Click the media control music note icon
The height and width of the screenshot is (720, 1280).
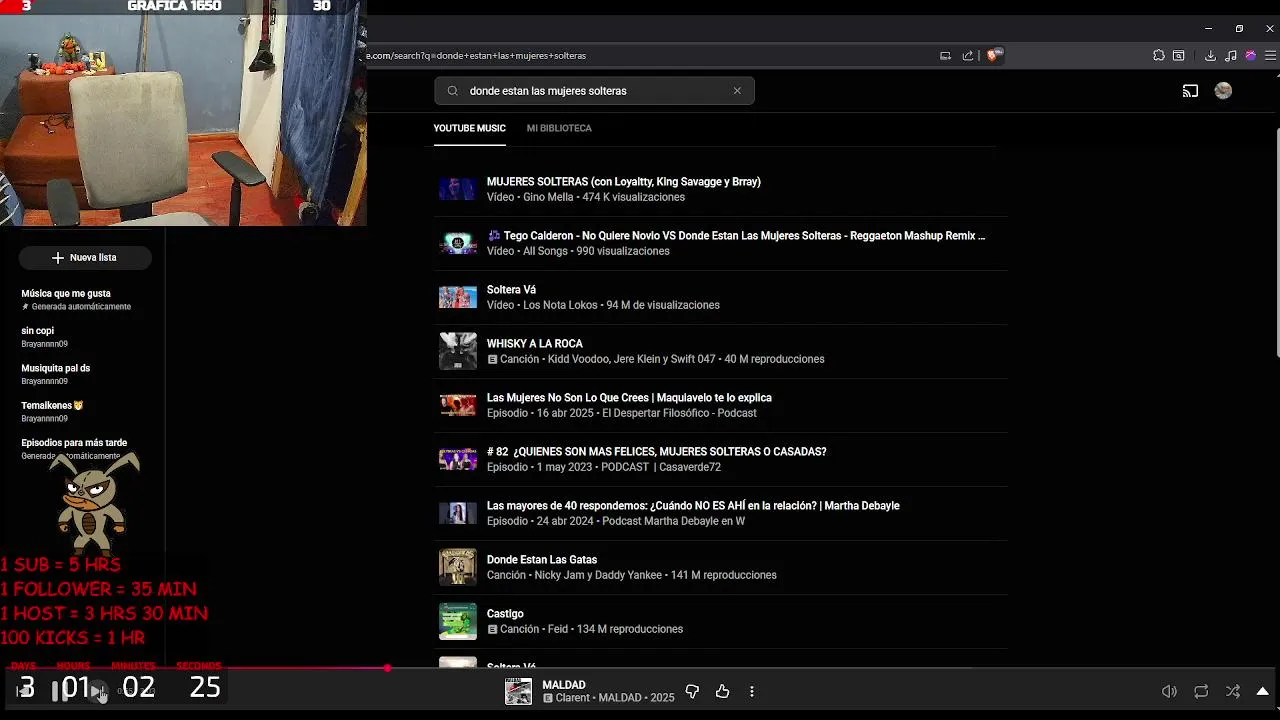click(1231, 56)
